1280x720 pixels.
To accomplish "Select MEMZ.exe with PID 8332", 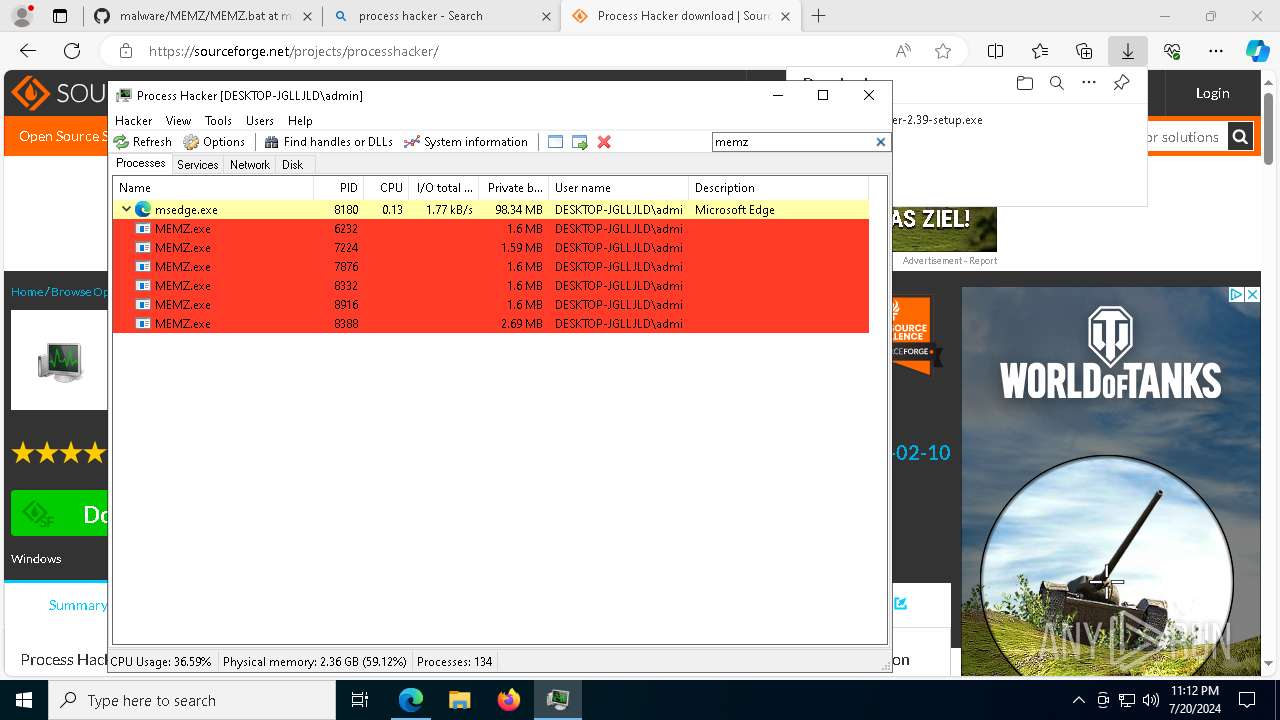I will coord(491,286).
